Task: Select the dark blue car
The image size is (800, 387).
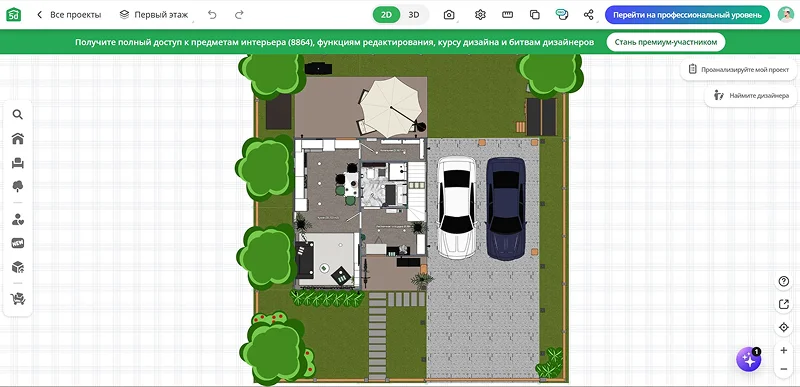Action: pos(506,208)
